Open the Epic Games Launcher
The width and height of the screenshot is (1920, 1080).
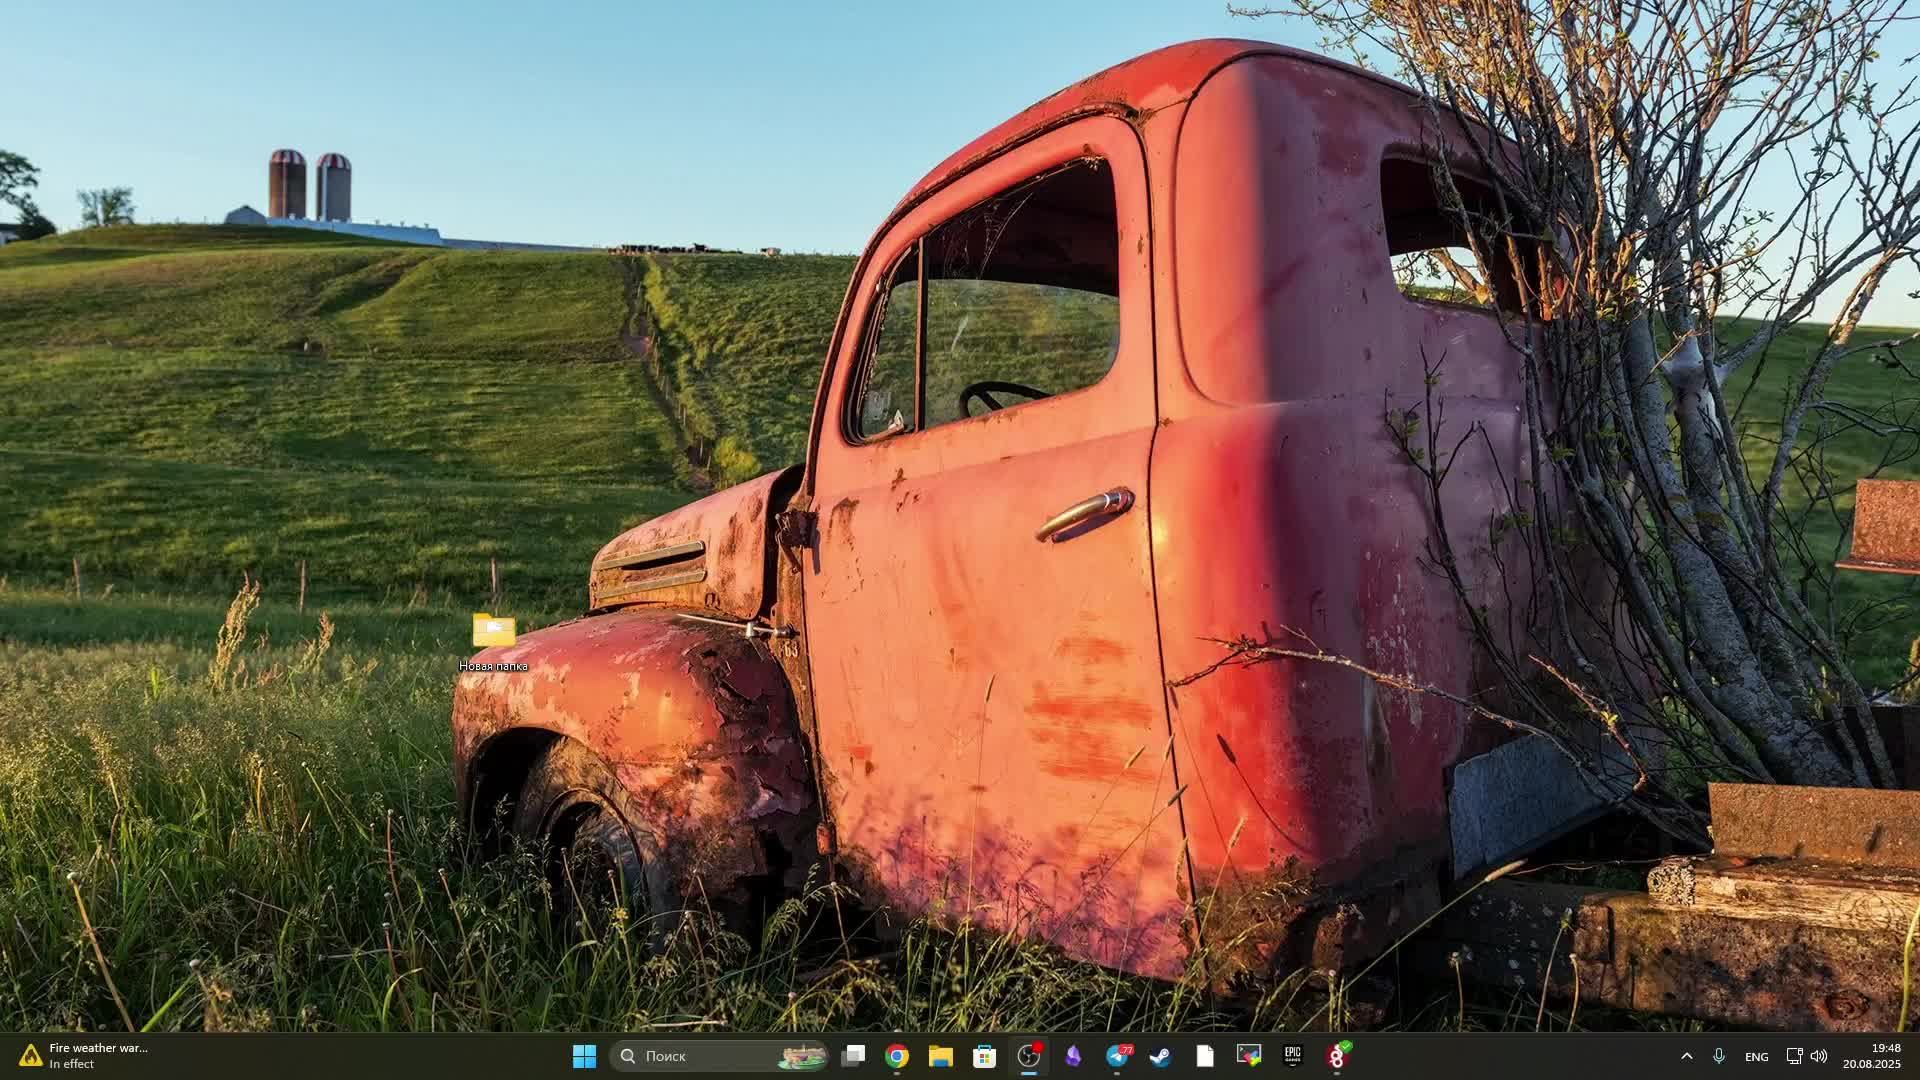(x=1292, y=1056)
